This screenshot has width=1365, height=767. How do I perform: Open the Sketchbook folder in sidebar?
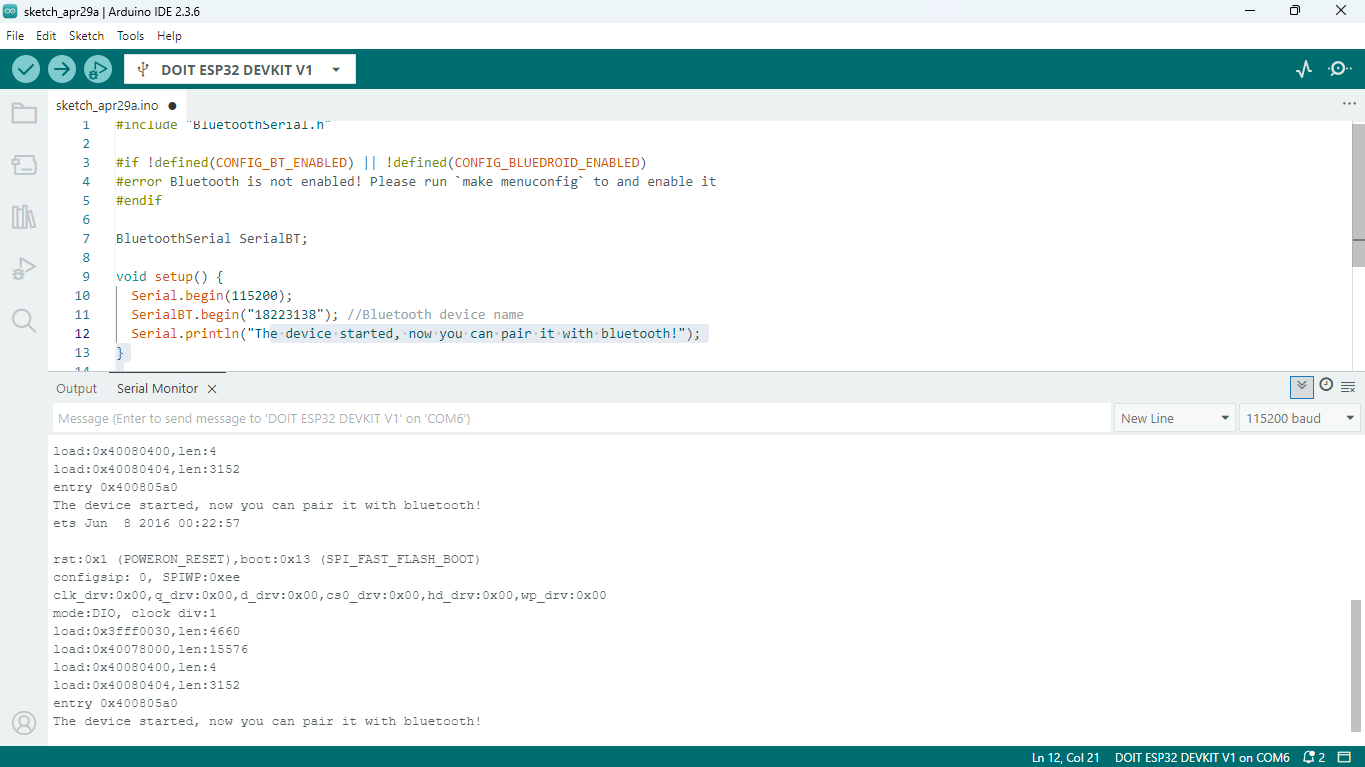pos(24,113)
